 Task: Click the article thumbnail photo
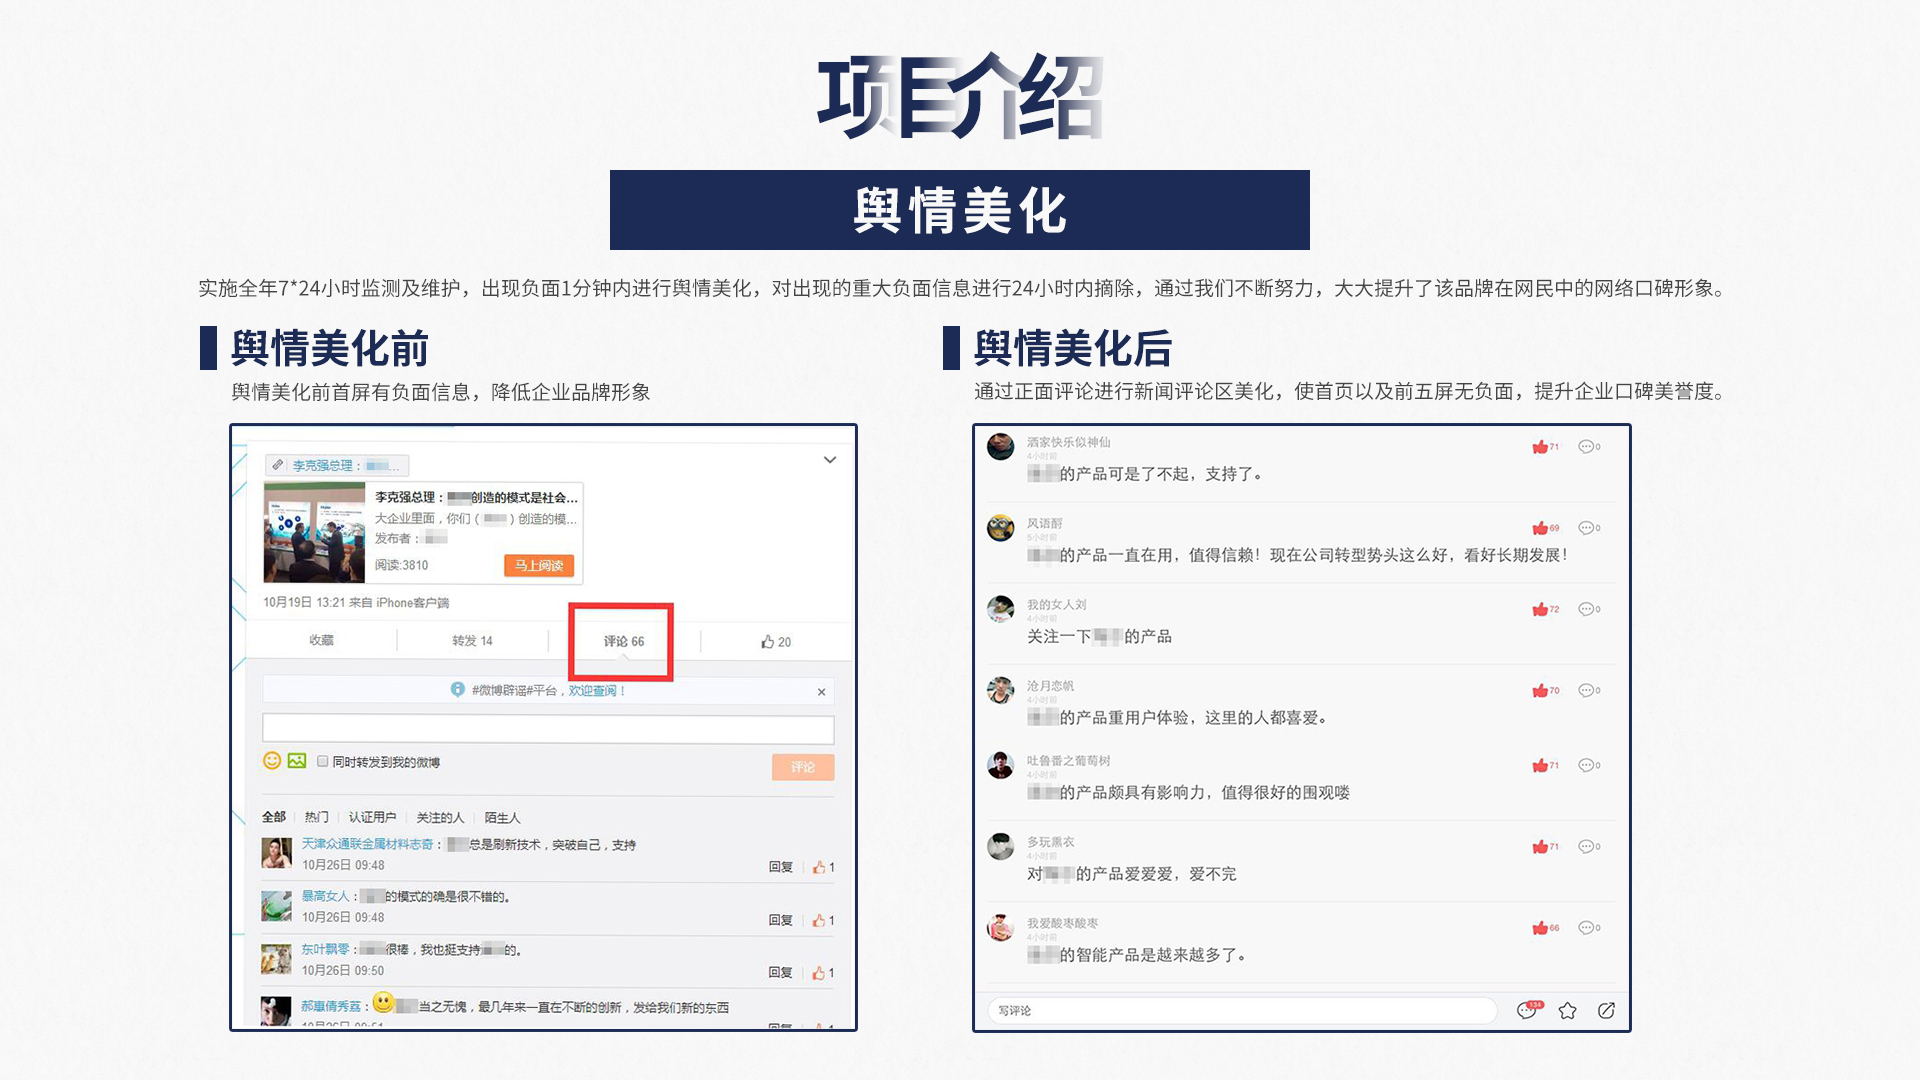[314, 532]
